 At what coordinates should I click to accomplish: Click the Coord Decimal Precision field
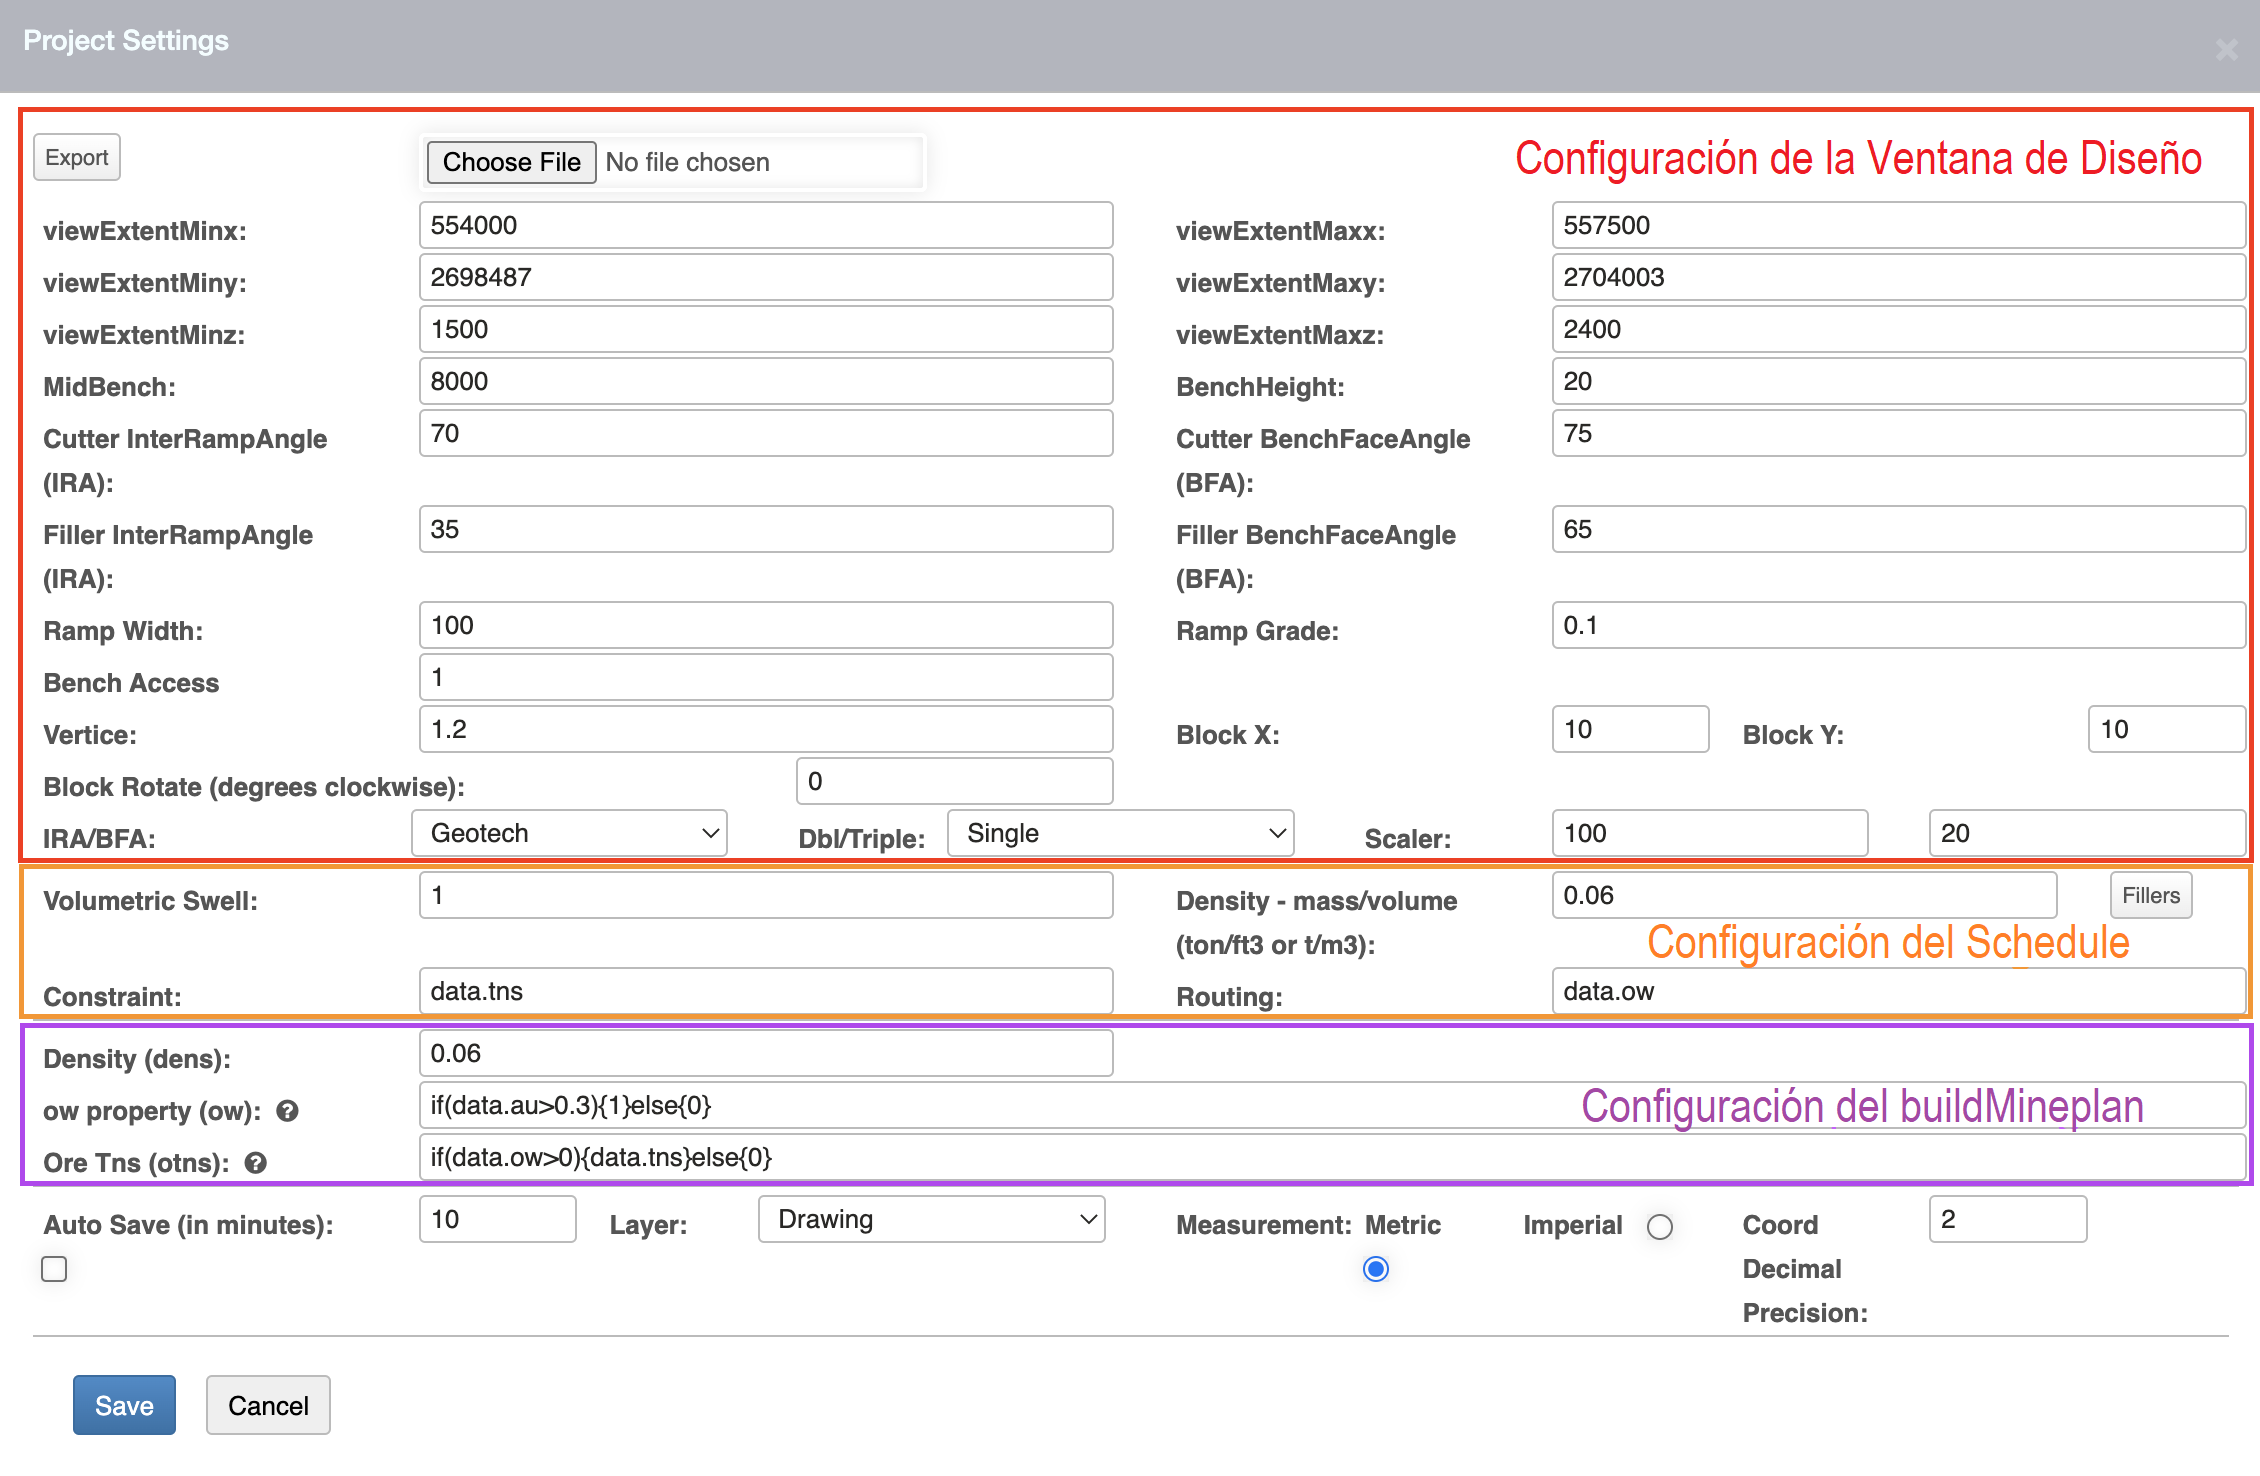tap(2007, 1219)
